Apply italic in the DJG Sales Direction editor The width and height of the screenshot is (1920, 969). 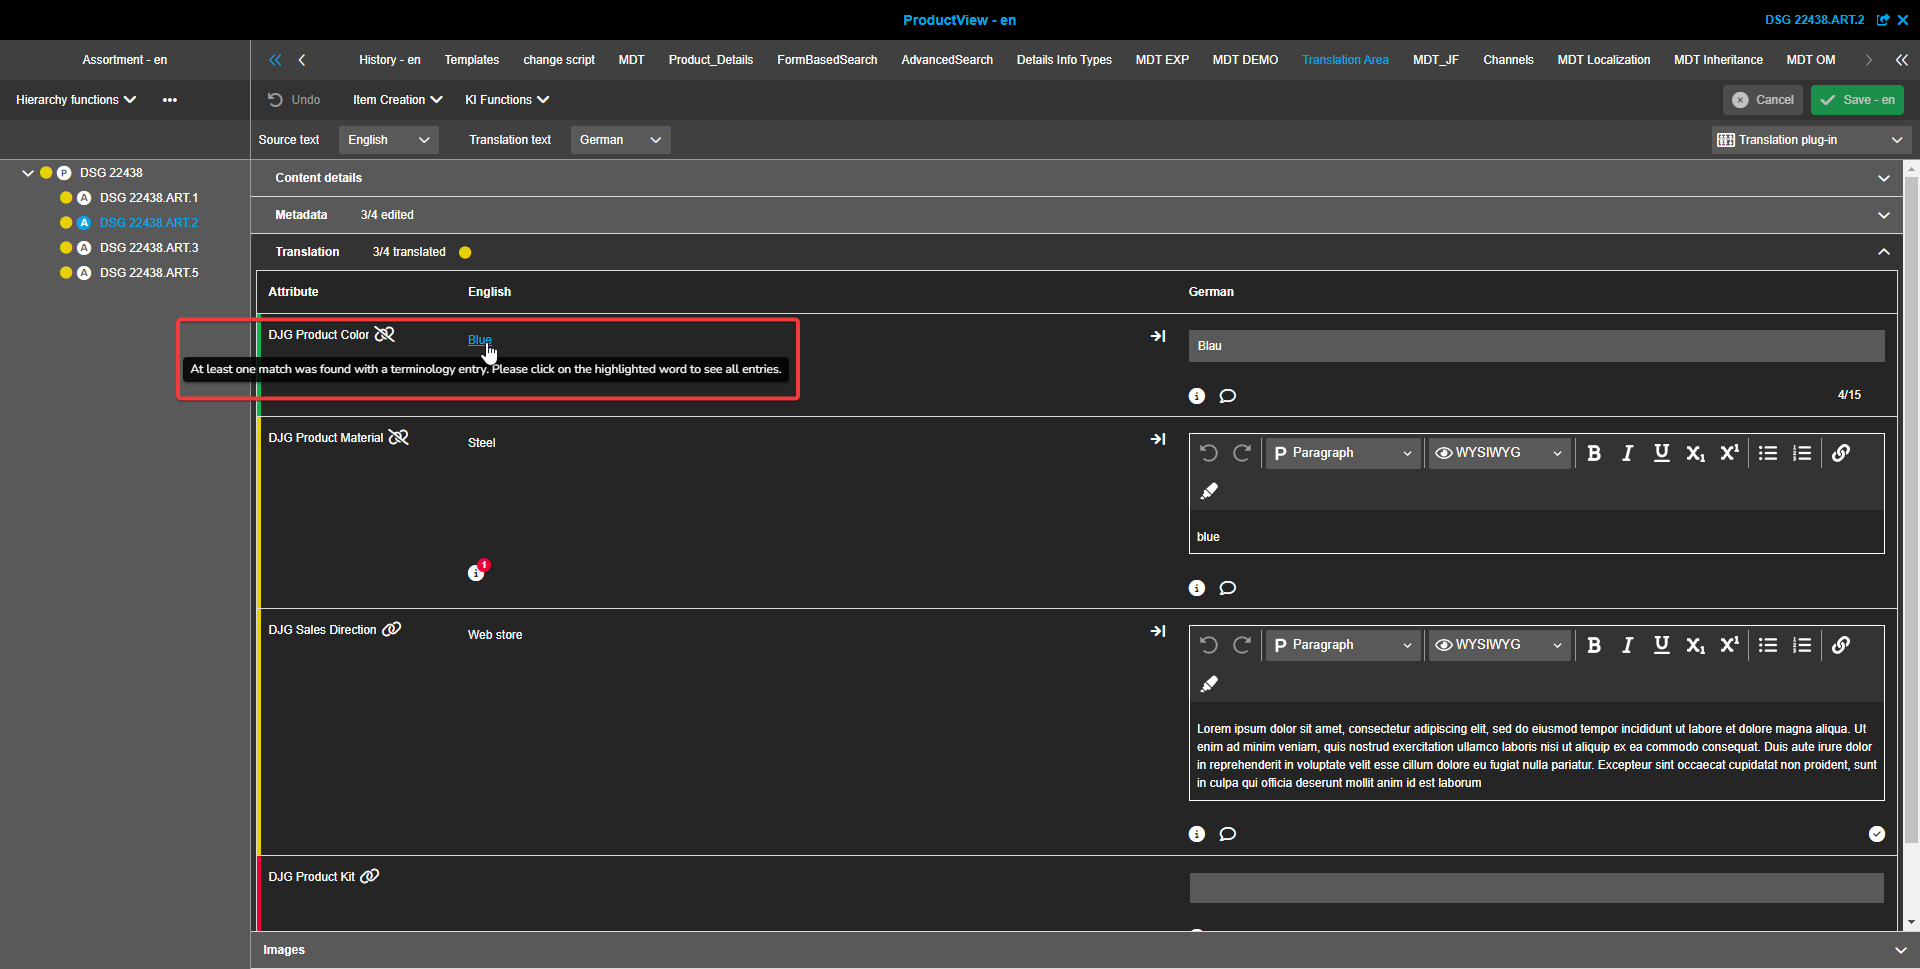(x=1627, y=645)
